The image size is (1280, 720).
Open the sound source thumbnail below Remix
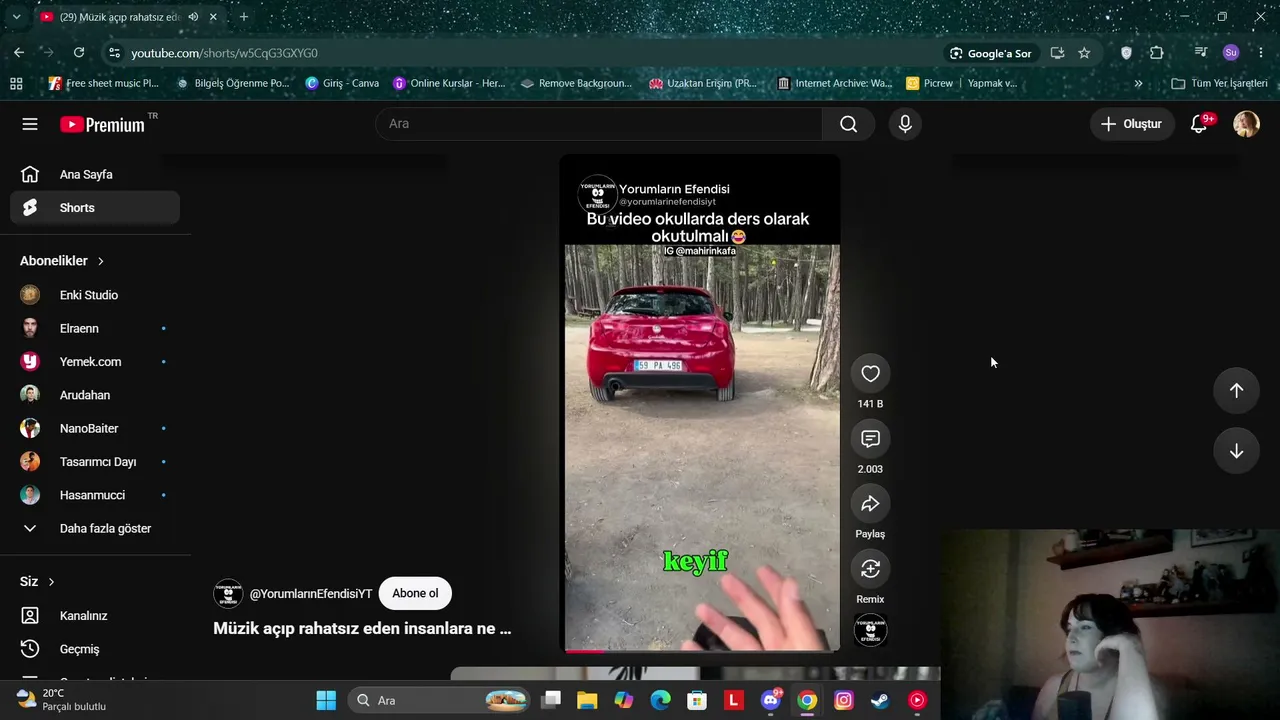(870, 631)
